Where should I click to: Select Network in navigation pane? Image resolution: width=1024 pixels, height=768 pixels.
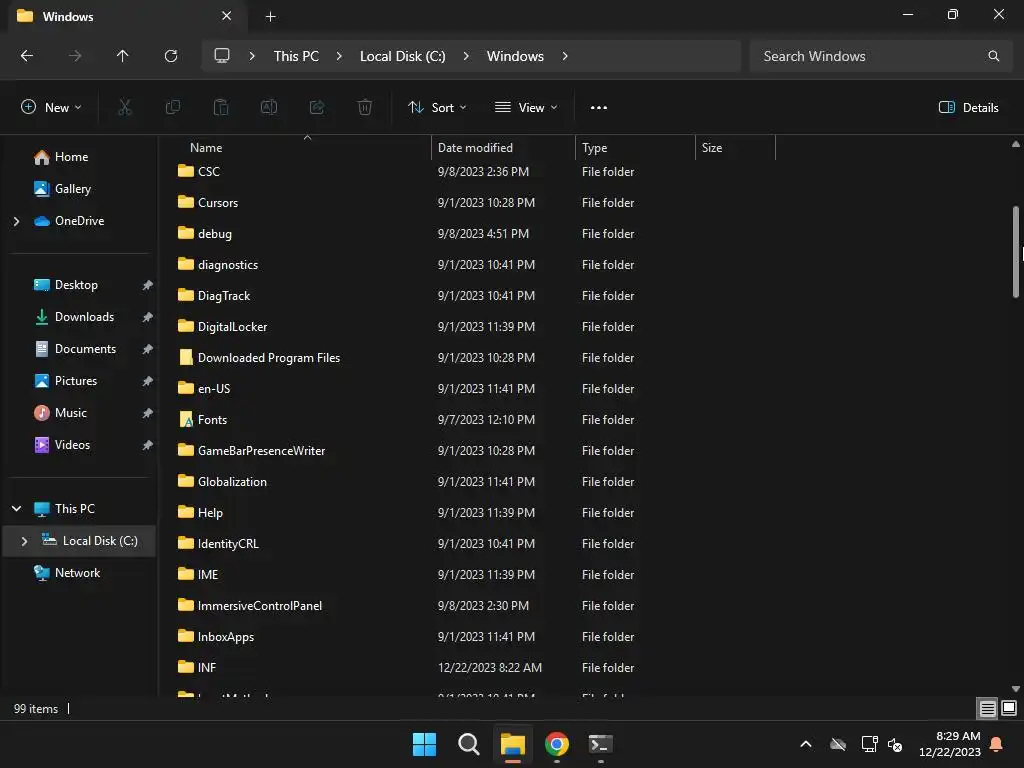(x=78, y=573)
